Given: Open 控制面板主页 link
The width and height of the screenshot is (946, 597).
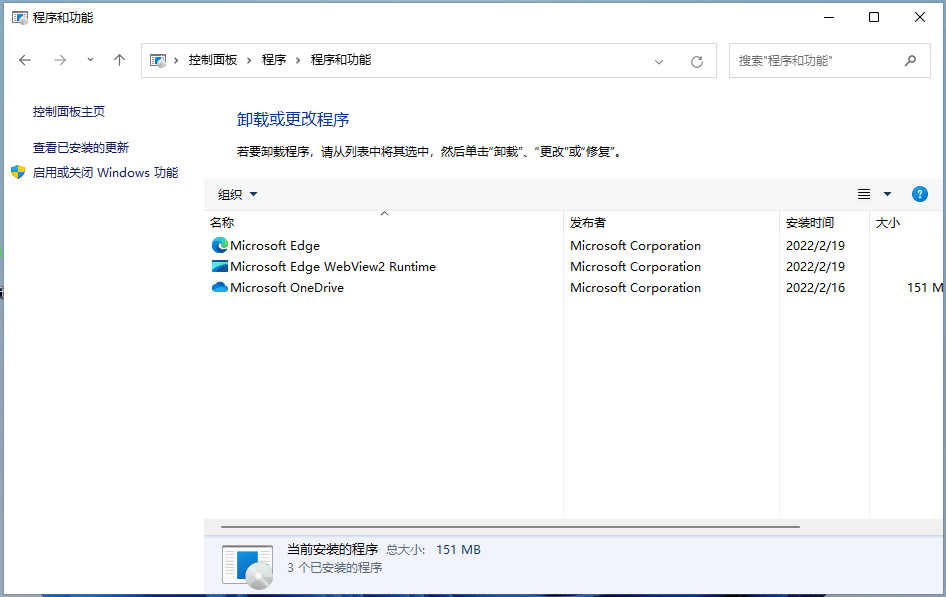Looking at the screenshot, I should tap(69, 112).
